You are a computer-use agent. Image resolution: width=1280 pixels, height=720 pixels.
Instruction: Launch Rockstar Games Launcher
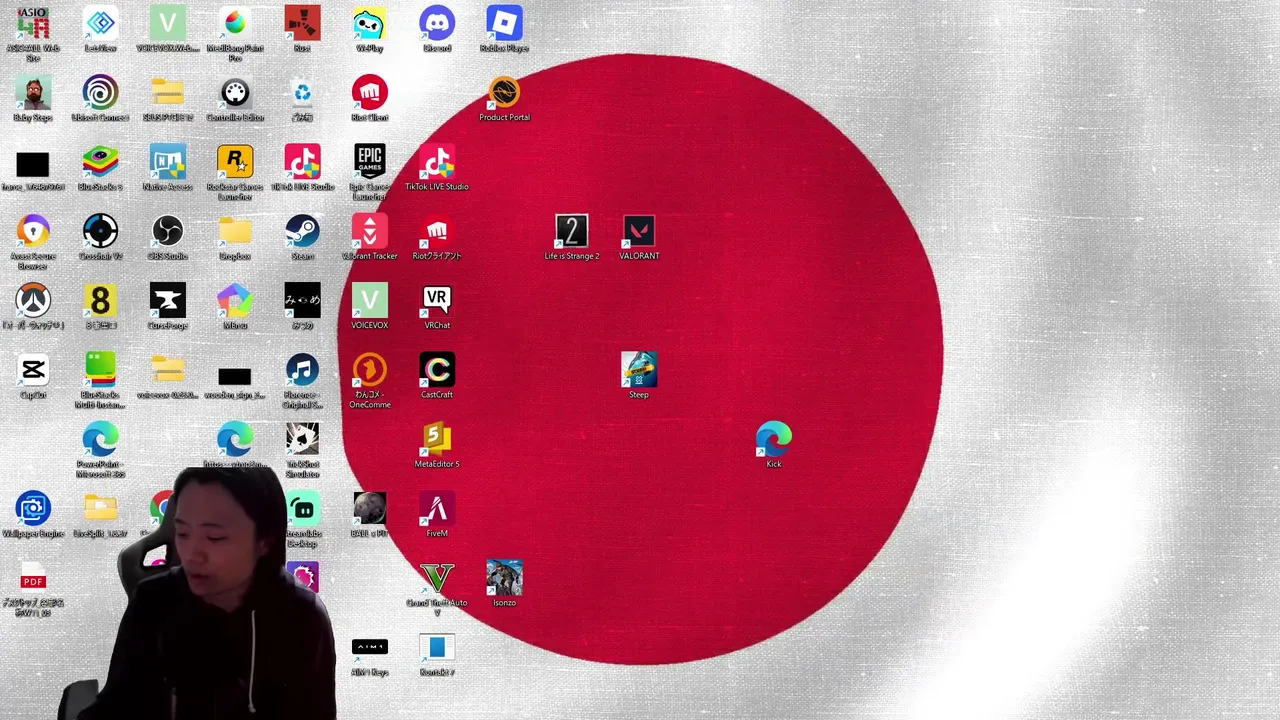235,162
